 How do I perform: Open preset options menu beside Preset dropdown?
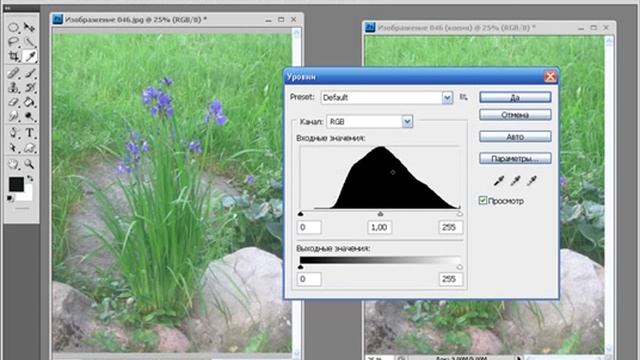pos(463,97)
